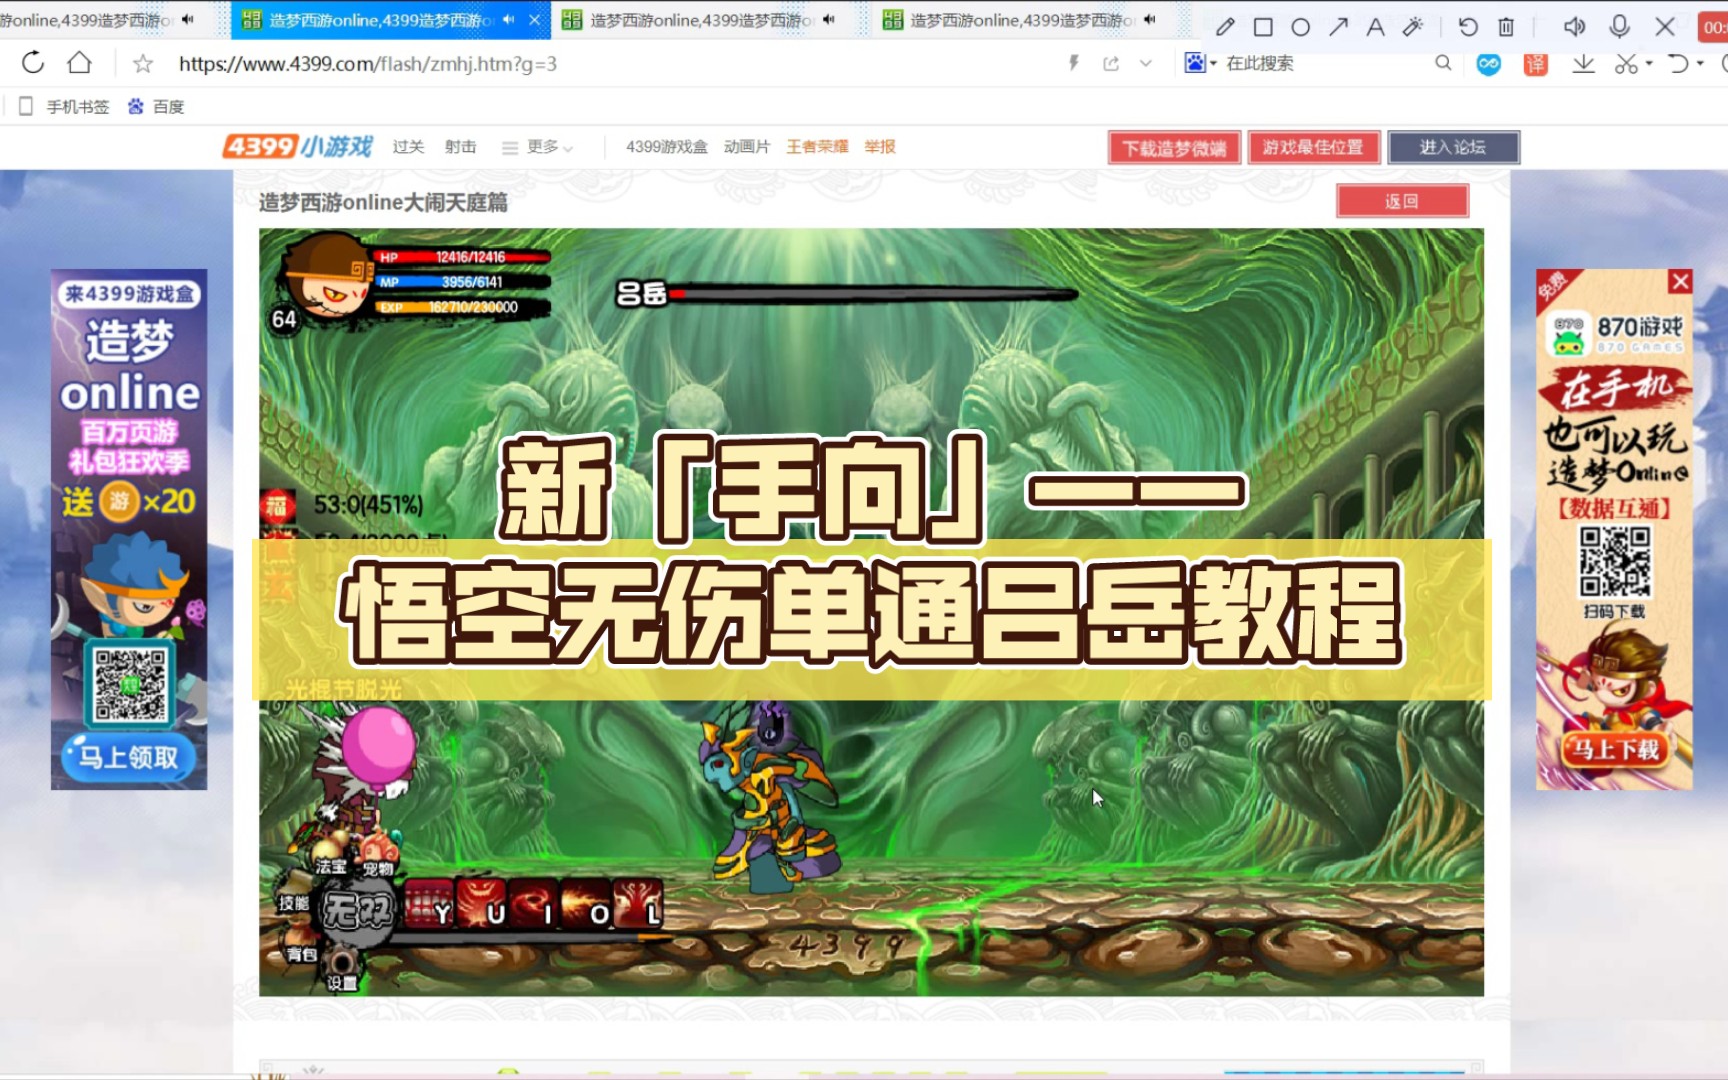
Task: Click the address bar URL
Action: tap(368, 64)
